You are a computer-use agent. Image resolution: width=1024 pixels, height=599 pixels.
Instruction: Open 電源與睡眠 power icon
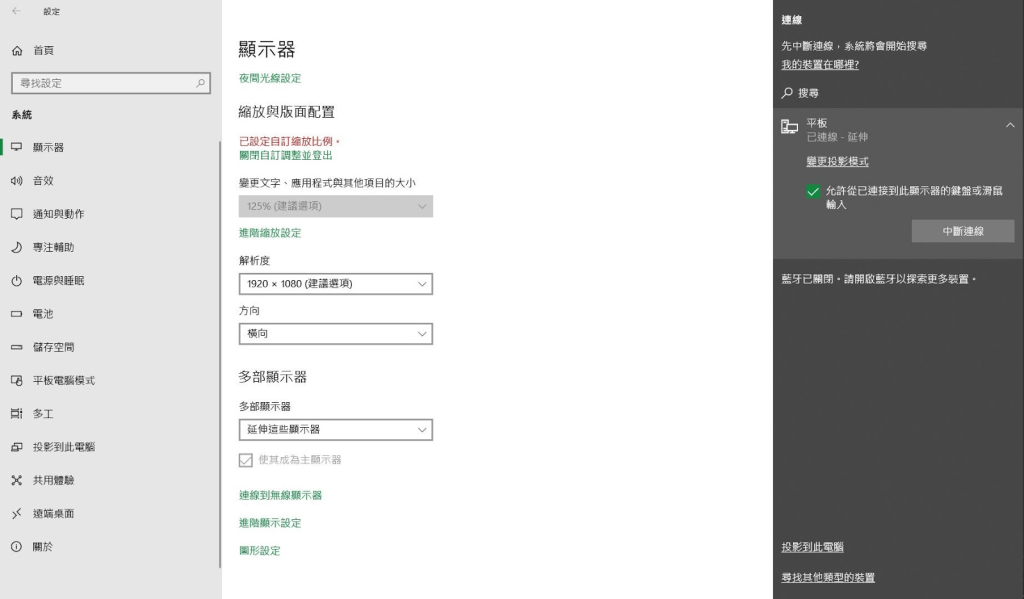[16, 281]
